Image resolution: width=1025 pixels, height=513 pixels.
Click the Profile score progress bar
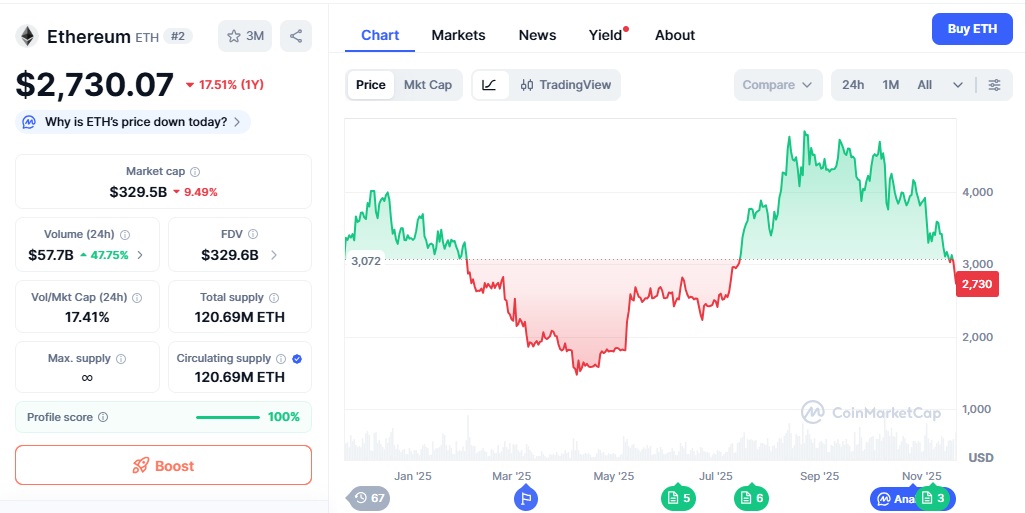[x=227, y=417]
